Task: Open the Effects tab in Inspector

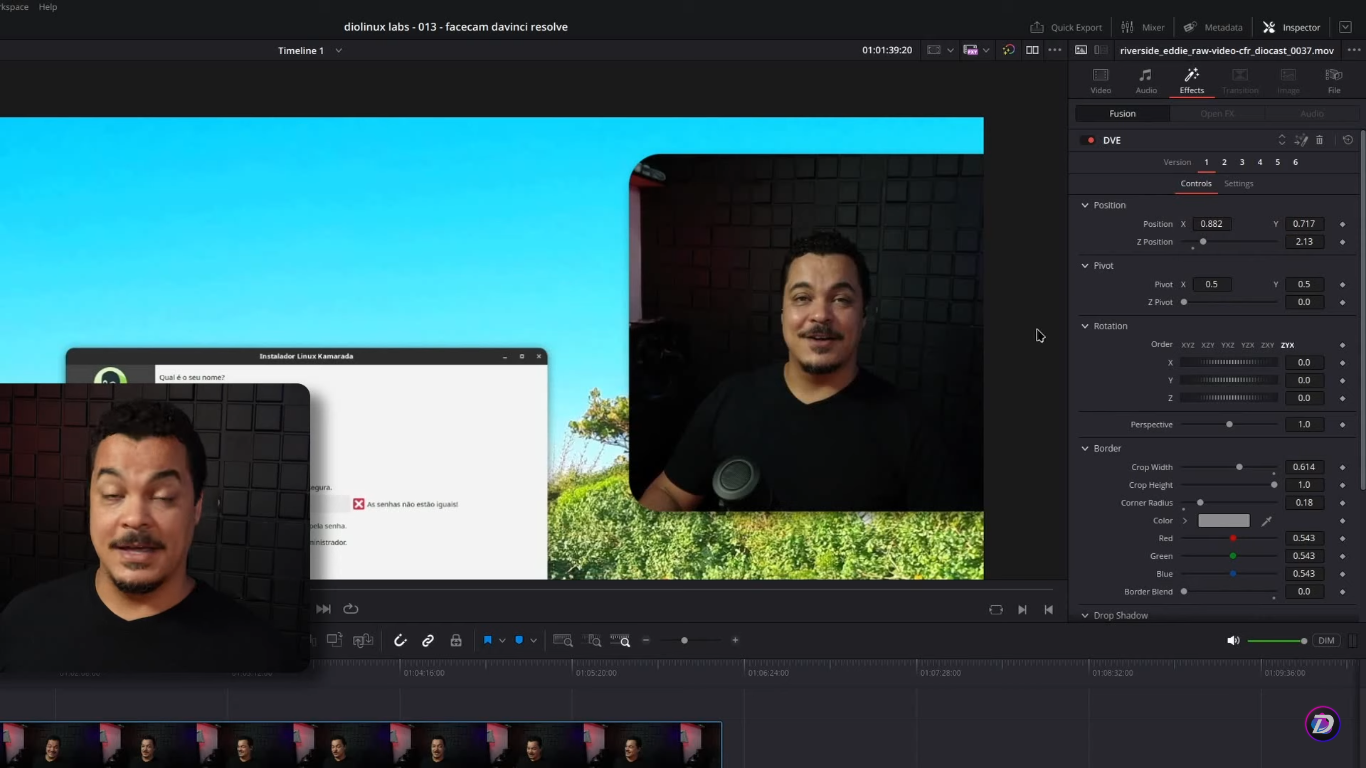Action: click(1191, 81)
